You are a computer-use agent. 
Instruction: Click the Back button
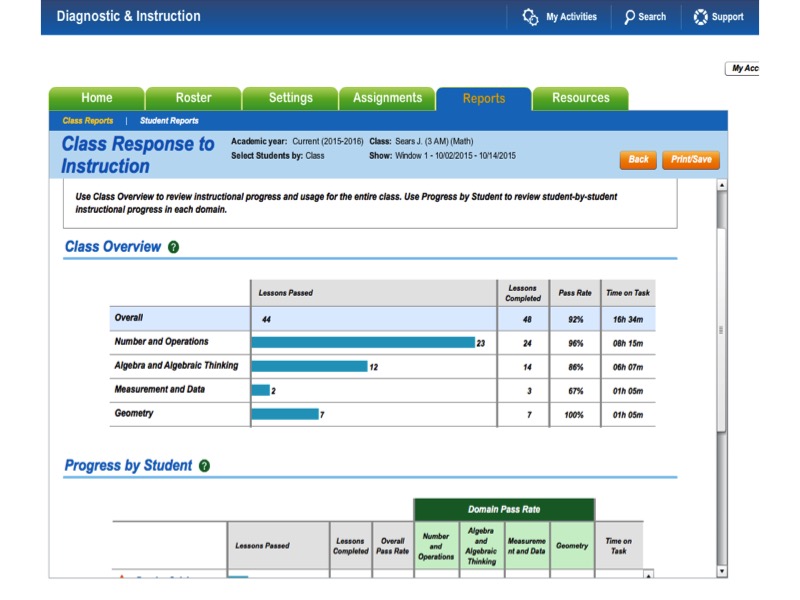tap(638, 160)
